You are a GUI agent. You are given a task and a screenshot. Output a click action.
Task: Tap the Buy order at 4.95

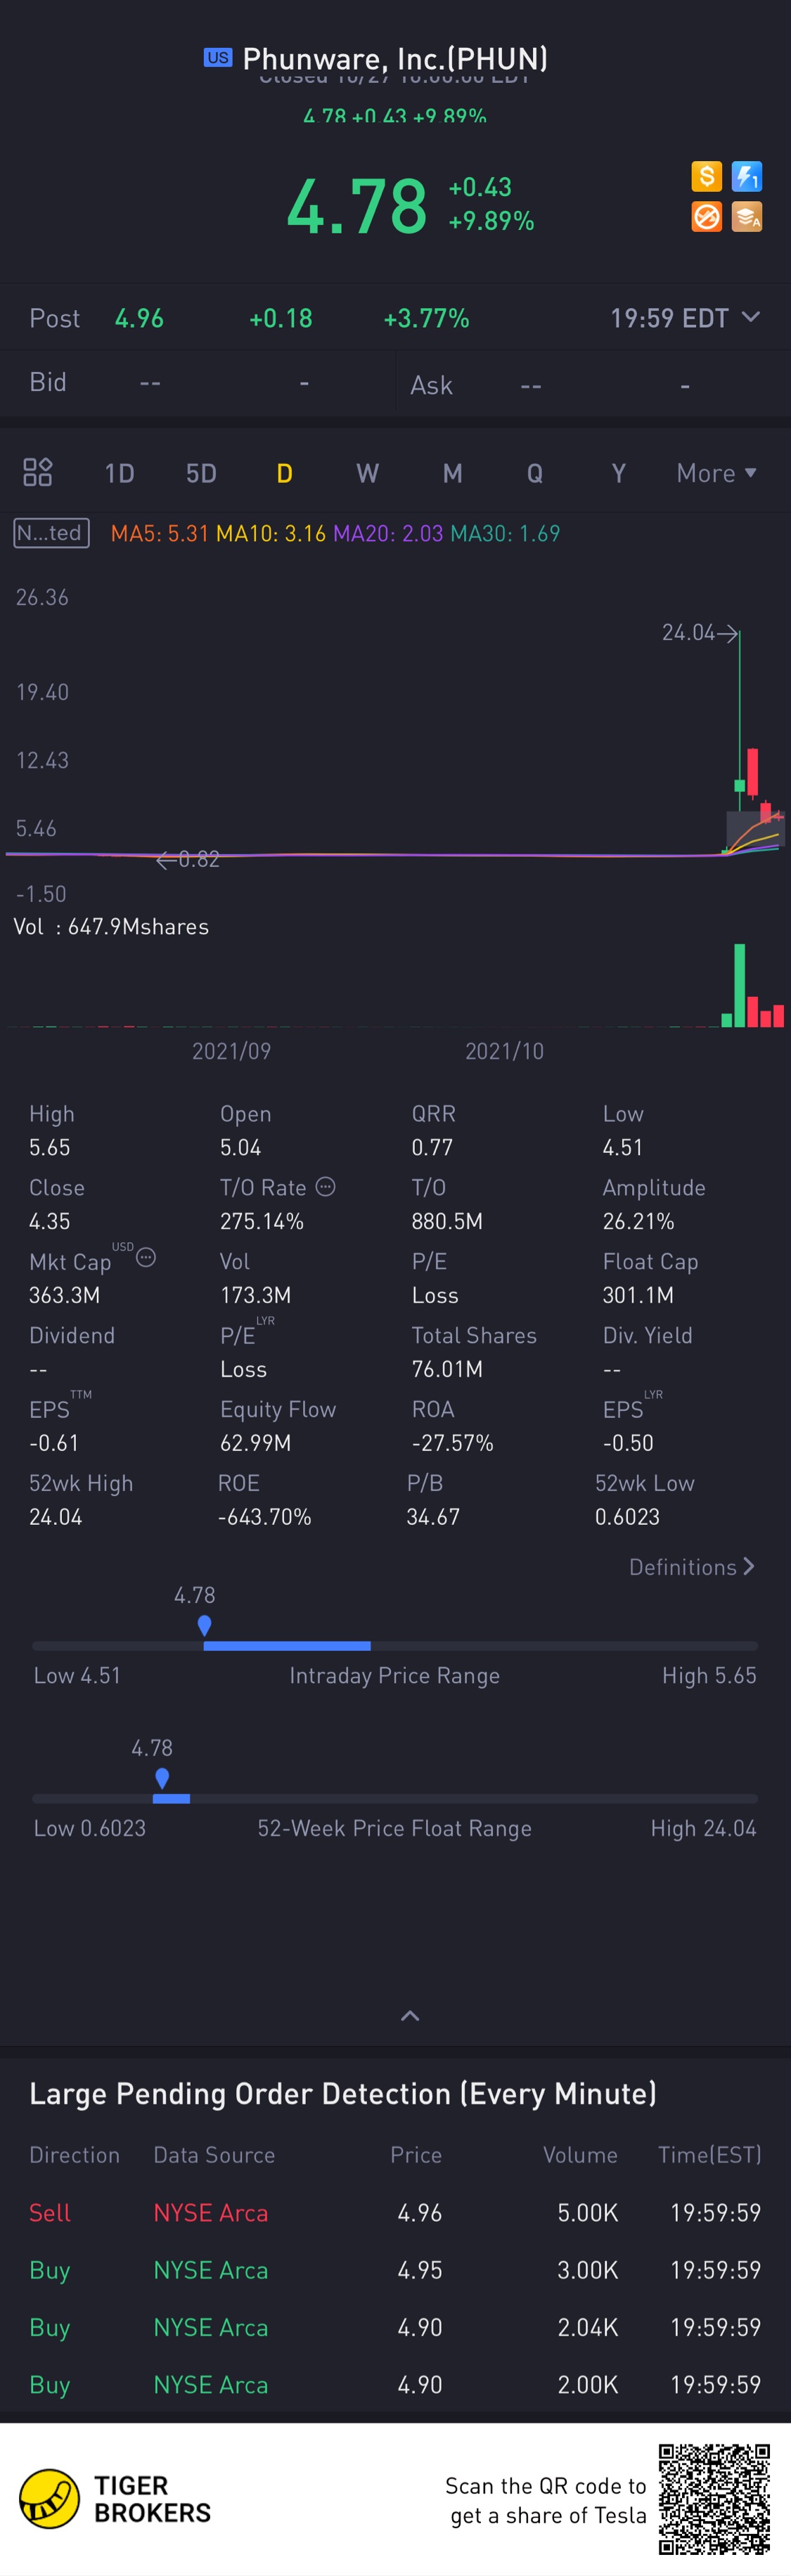coord(395,2270)
